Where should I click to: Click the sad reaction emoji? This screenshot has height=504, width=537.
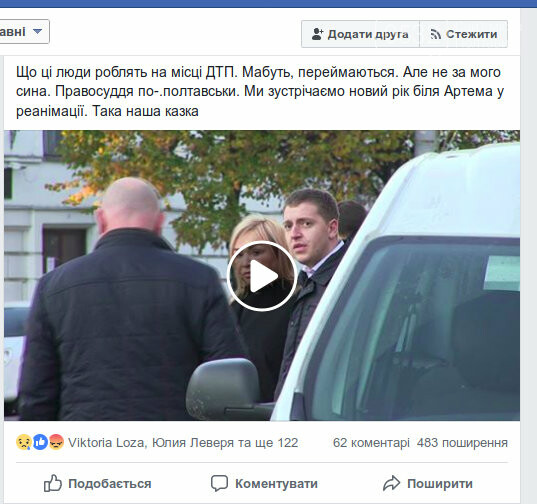coord(24,442)
